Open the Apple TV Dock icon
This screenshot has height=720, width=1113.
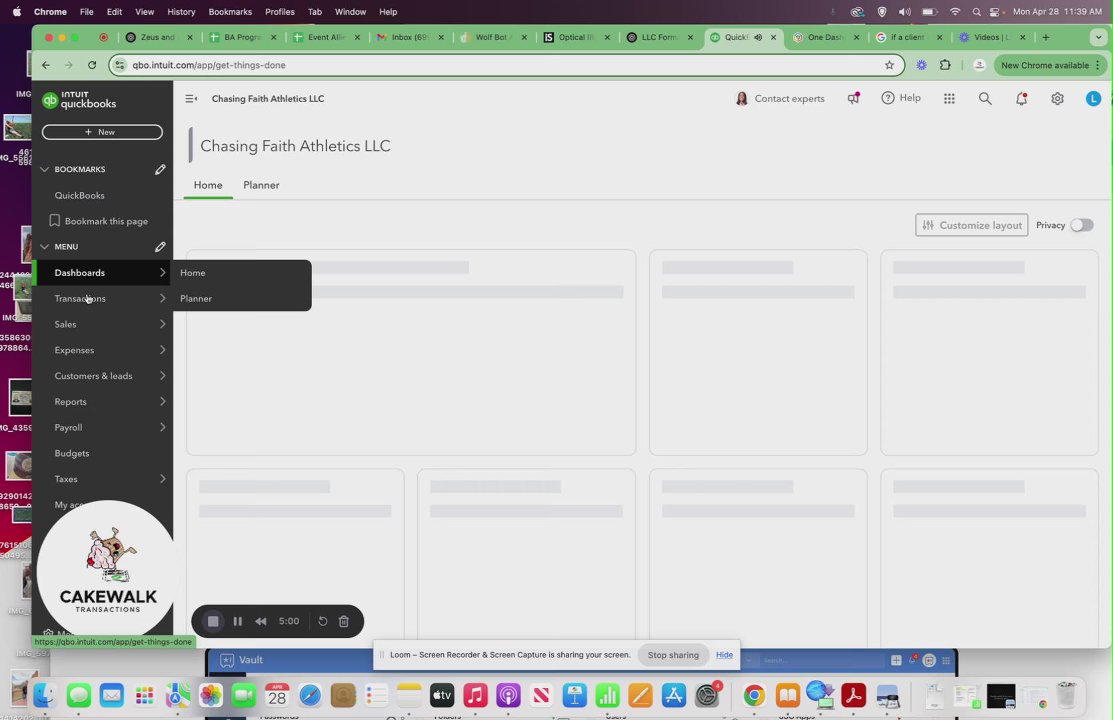pos(442,695)
